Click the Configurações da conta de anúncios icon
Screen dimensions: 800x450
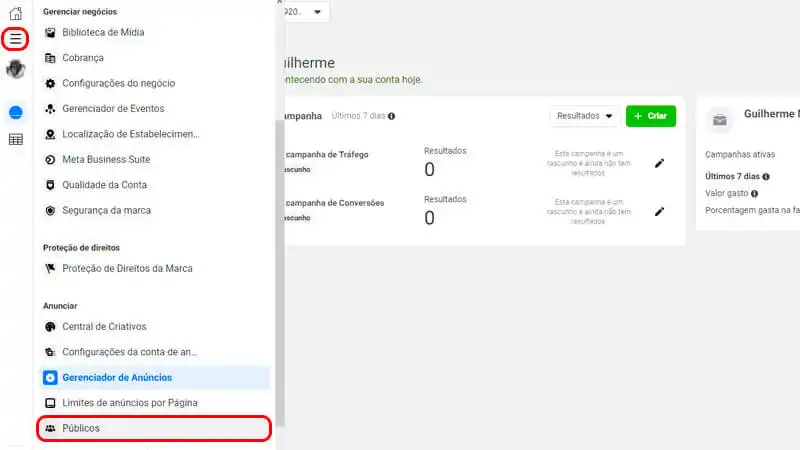50,352
